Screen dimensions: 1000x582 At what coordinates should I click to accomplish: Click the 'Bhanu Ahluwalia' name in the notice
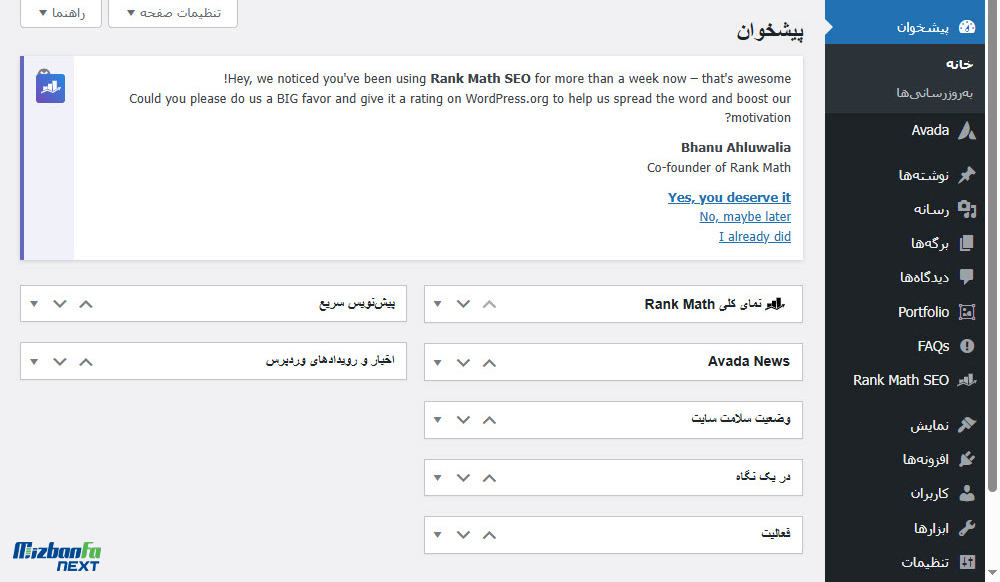(736, 147)
